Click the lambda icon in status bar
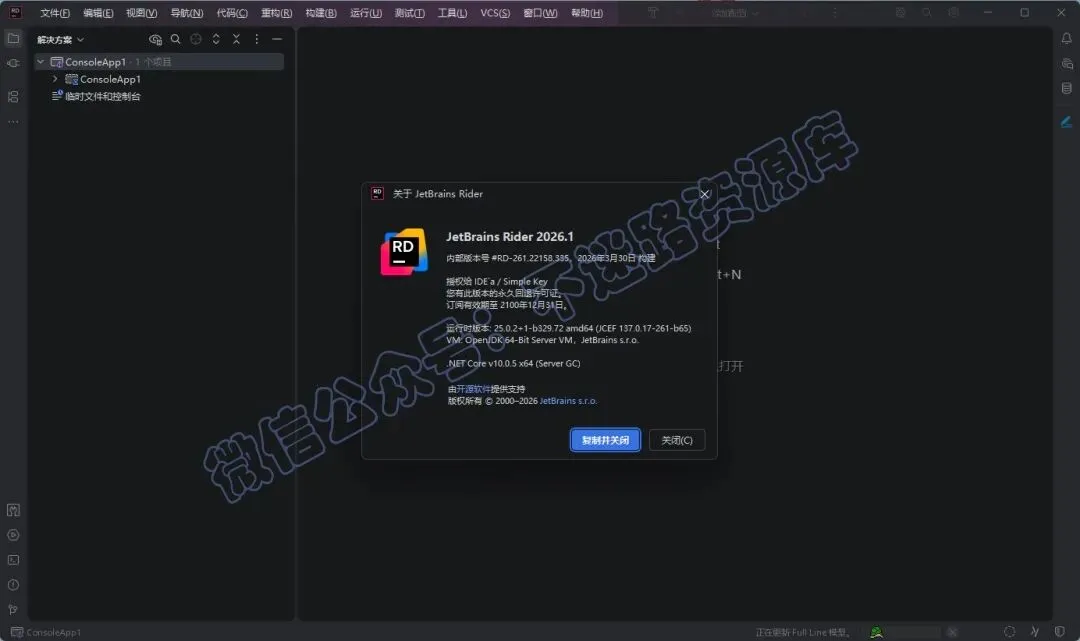Viewport: 1080px width, 641px height. tap(1035, 631)
